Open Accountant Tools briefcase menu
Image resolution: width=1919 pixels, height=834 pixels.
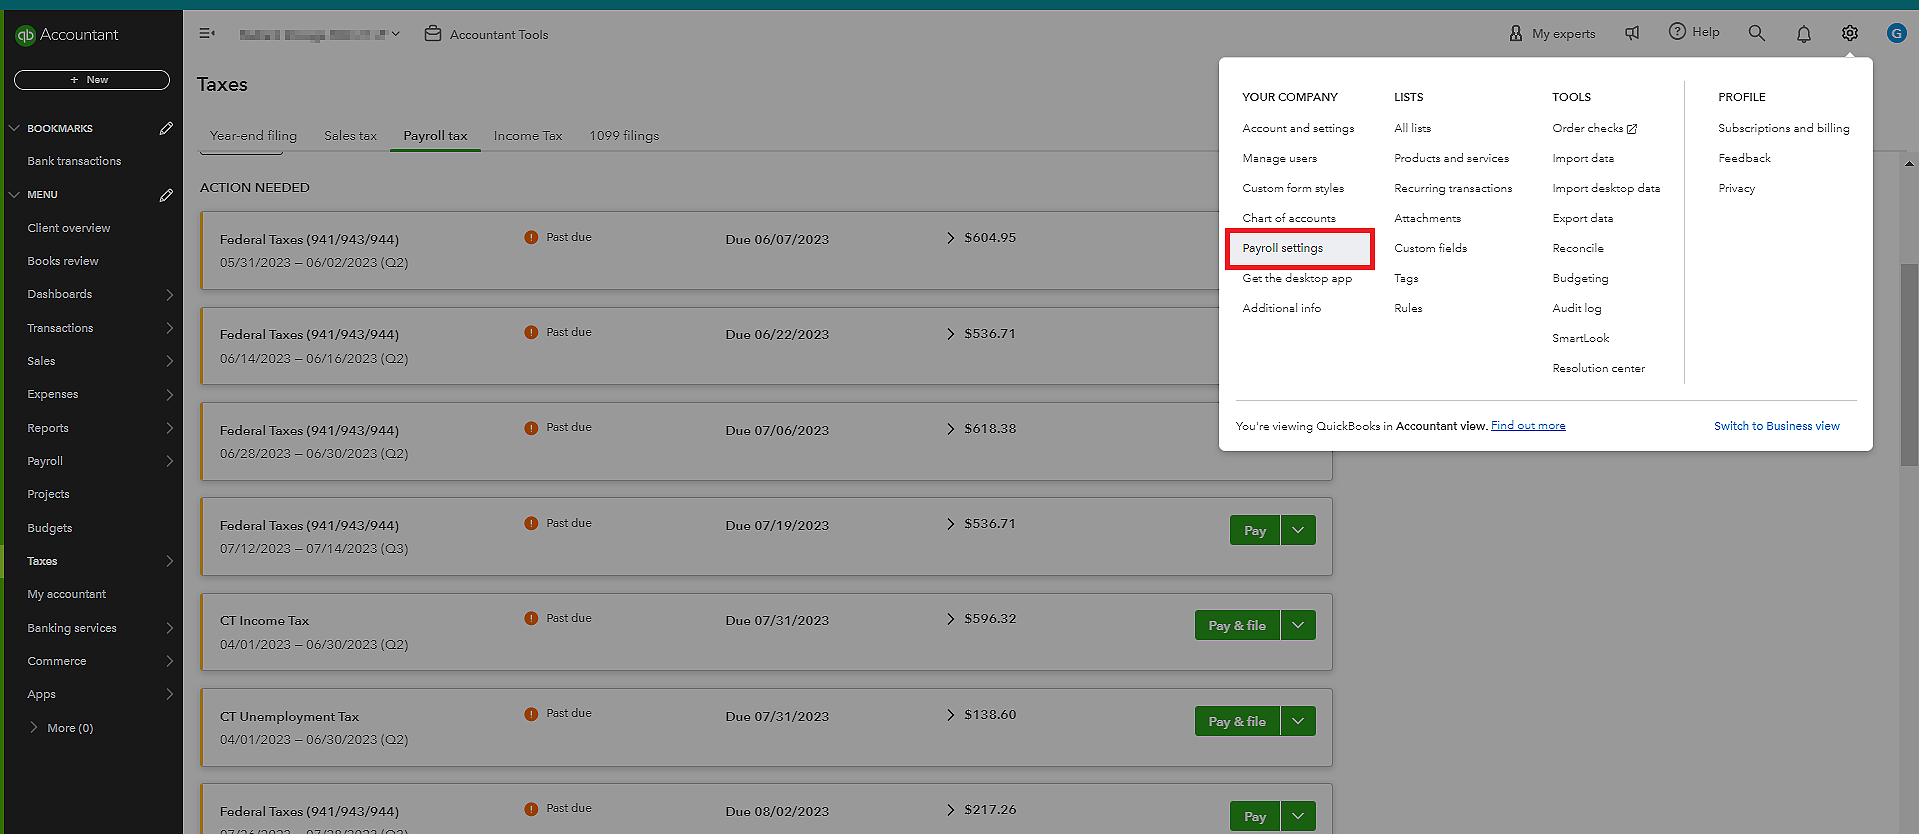487,34
